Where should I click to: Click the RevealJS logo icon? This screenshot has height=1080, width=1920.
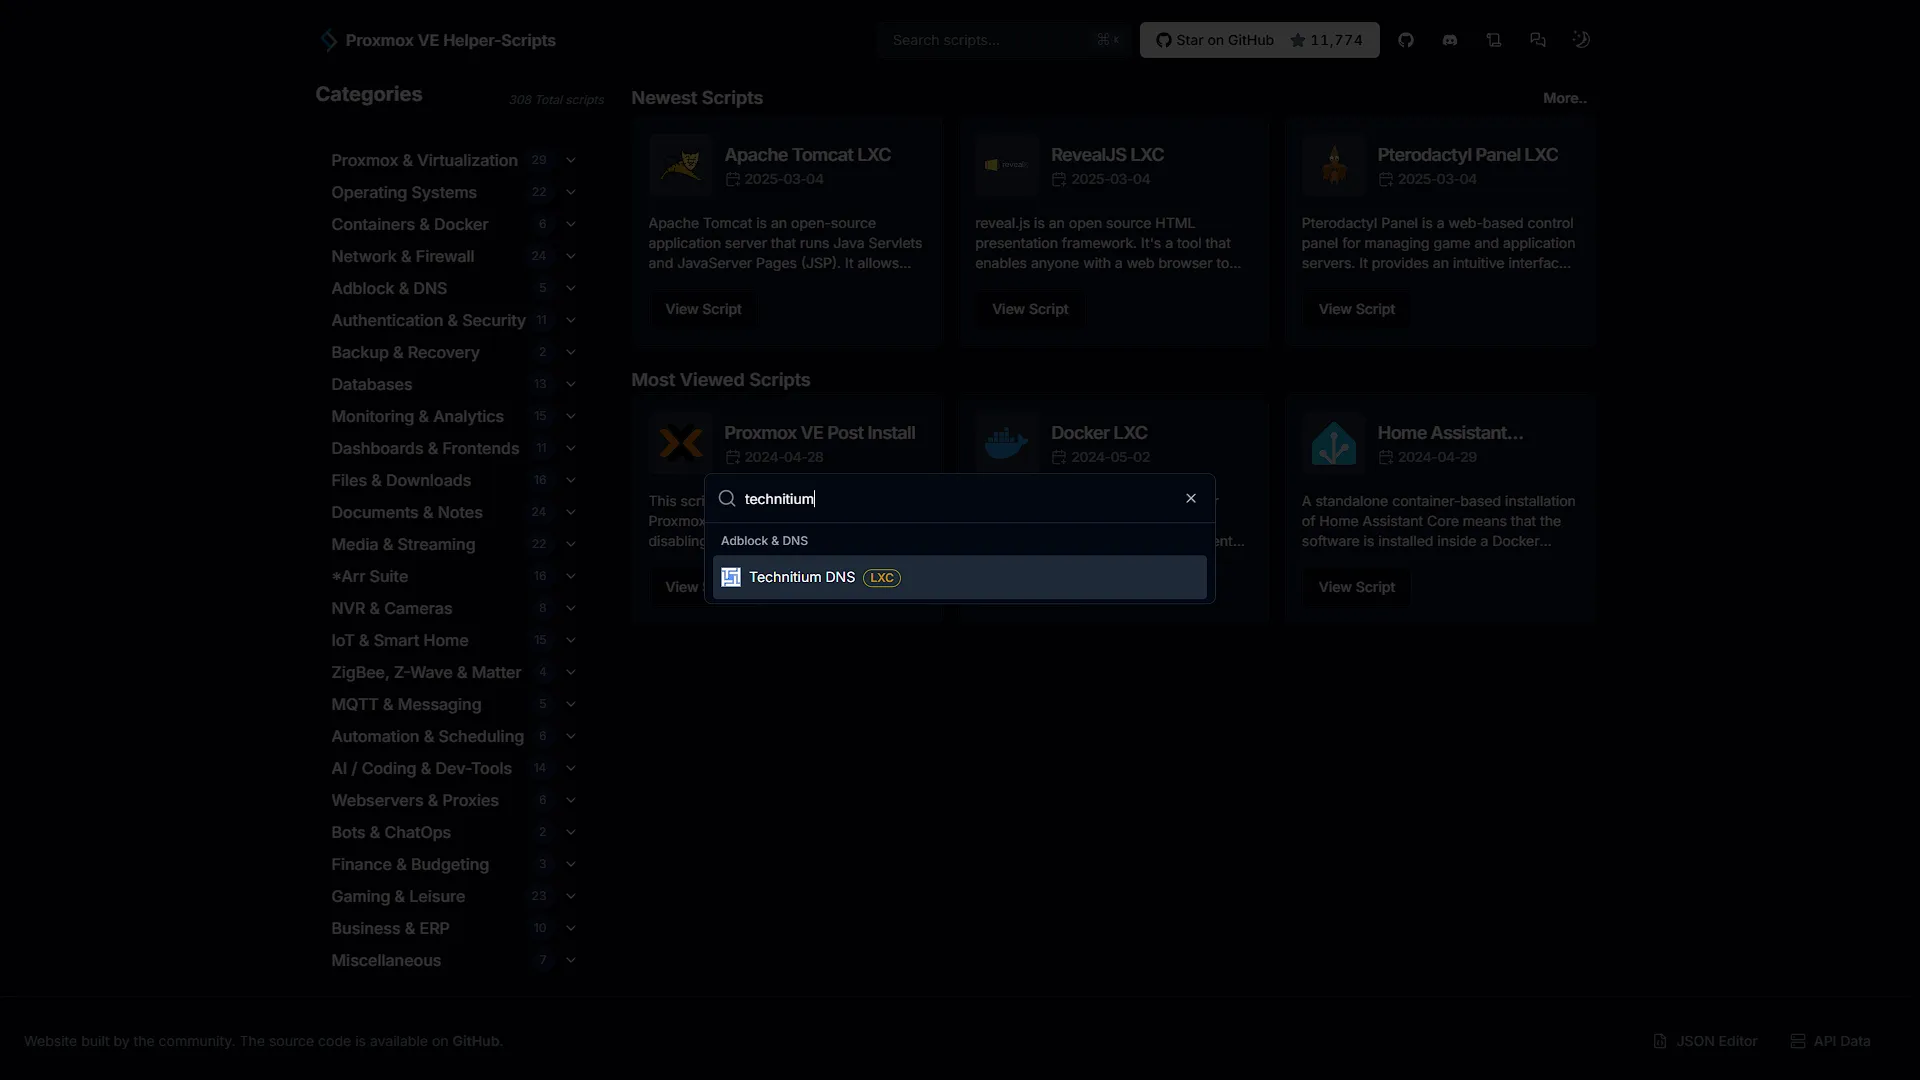pos(1007,165)
